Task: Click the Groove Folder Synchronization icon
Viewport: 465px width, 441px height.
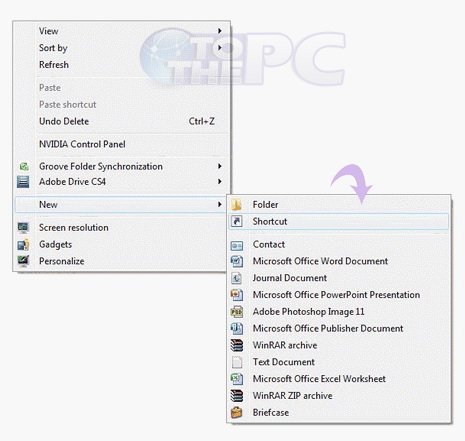Action: (x=24, y=166)
